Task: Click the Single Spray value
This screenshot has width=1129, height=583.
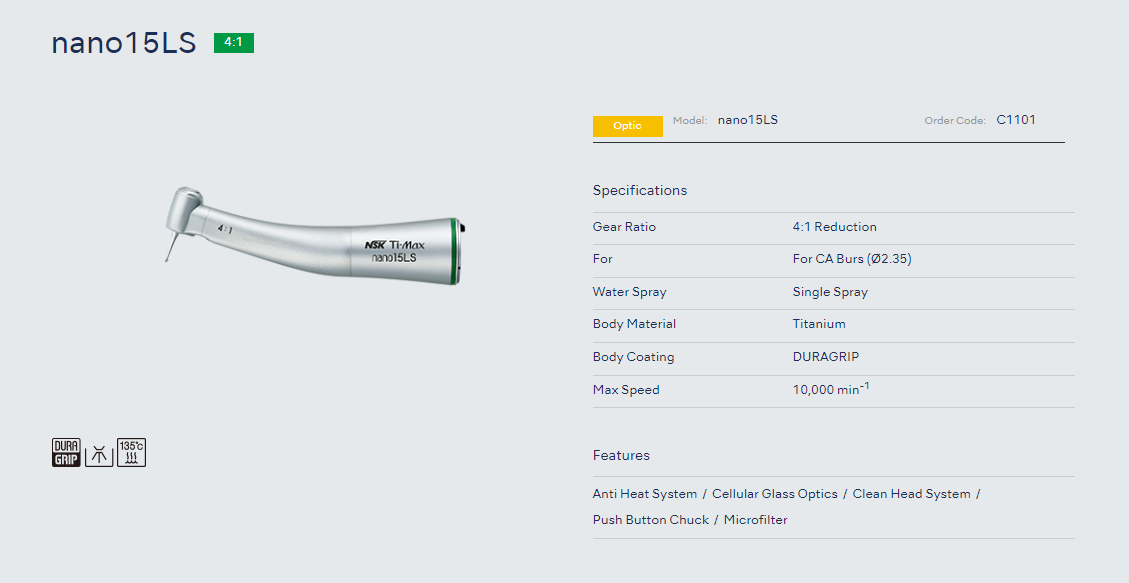Action: [830, 292]
